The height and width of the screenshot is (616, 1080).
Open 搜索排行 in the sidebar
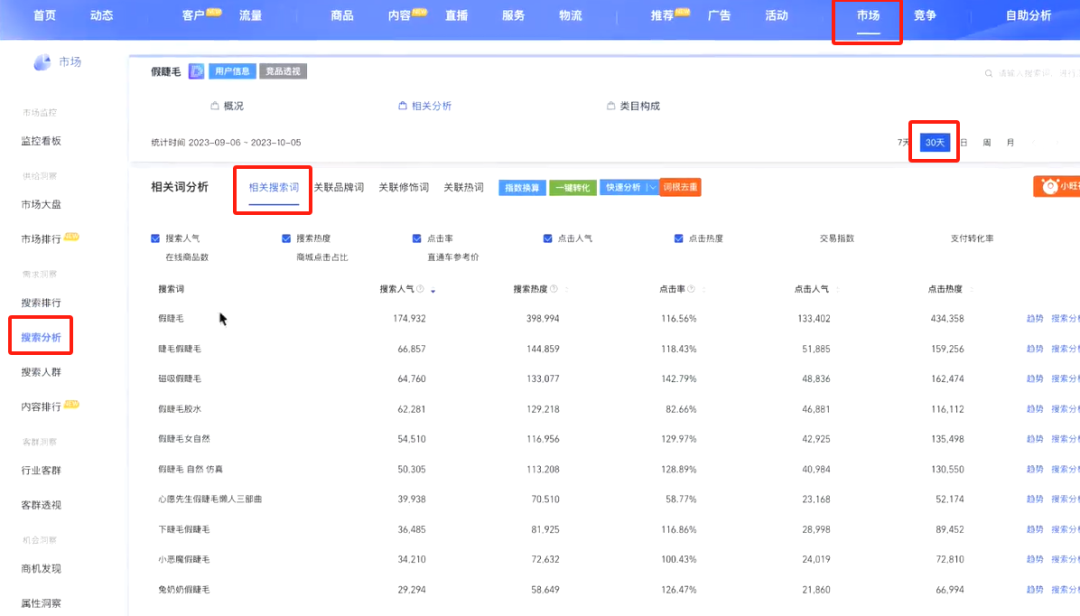[41, 303]
